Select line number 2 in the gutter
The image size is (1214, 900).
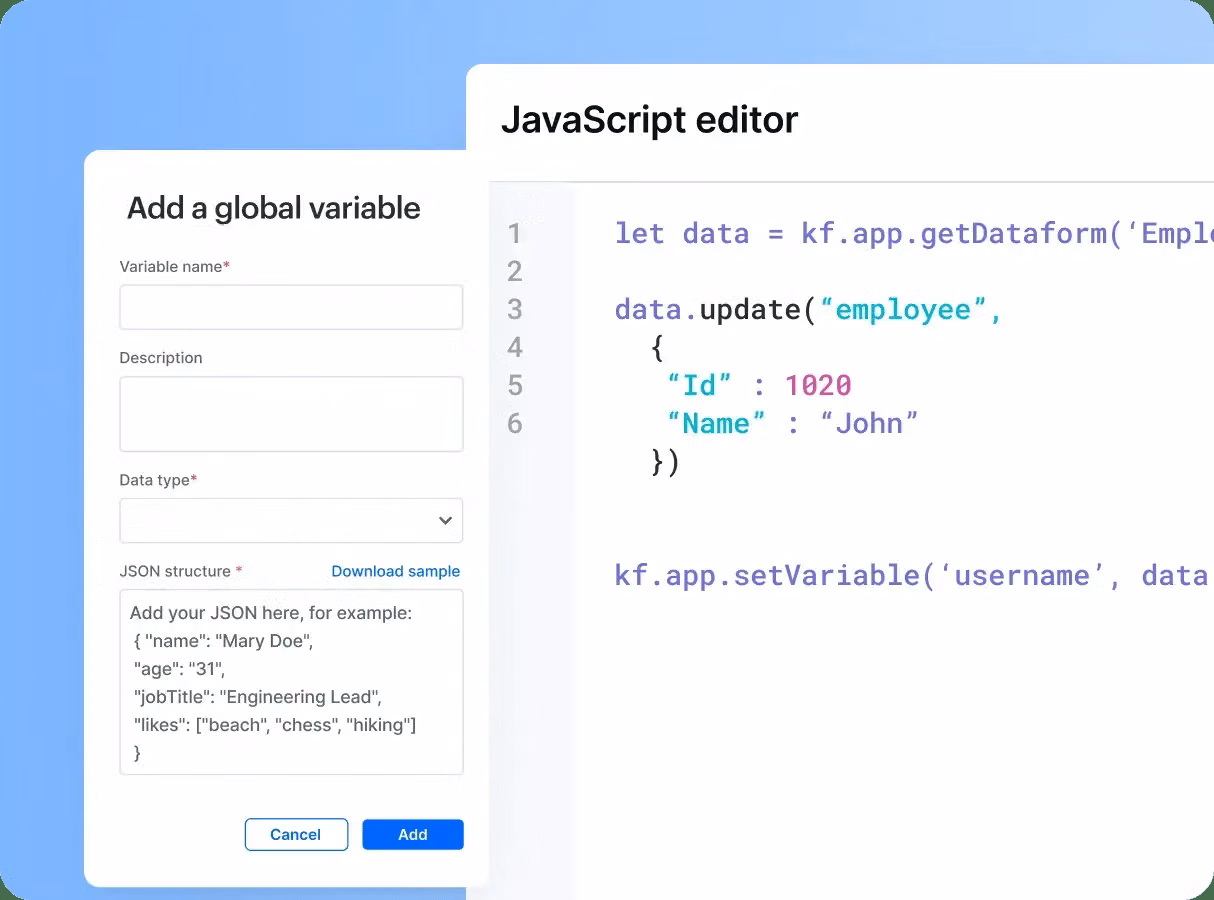(x=515, y=271)
